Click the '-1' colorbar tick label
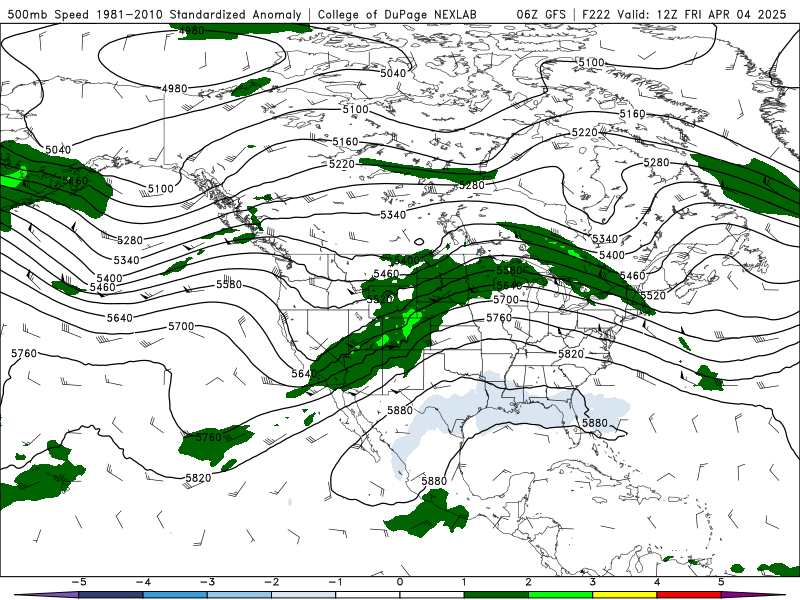The image size is (800, 600). coord(335,582)
